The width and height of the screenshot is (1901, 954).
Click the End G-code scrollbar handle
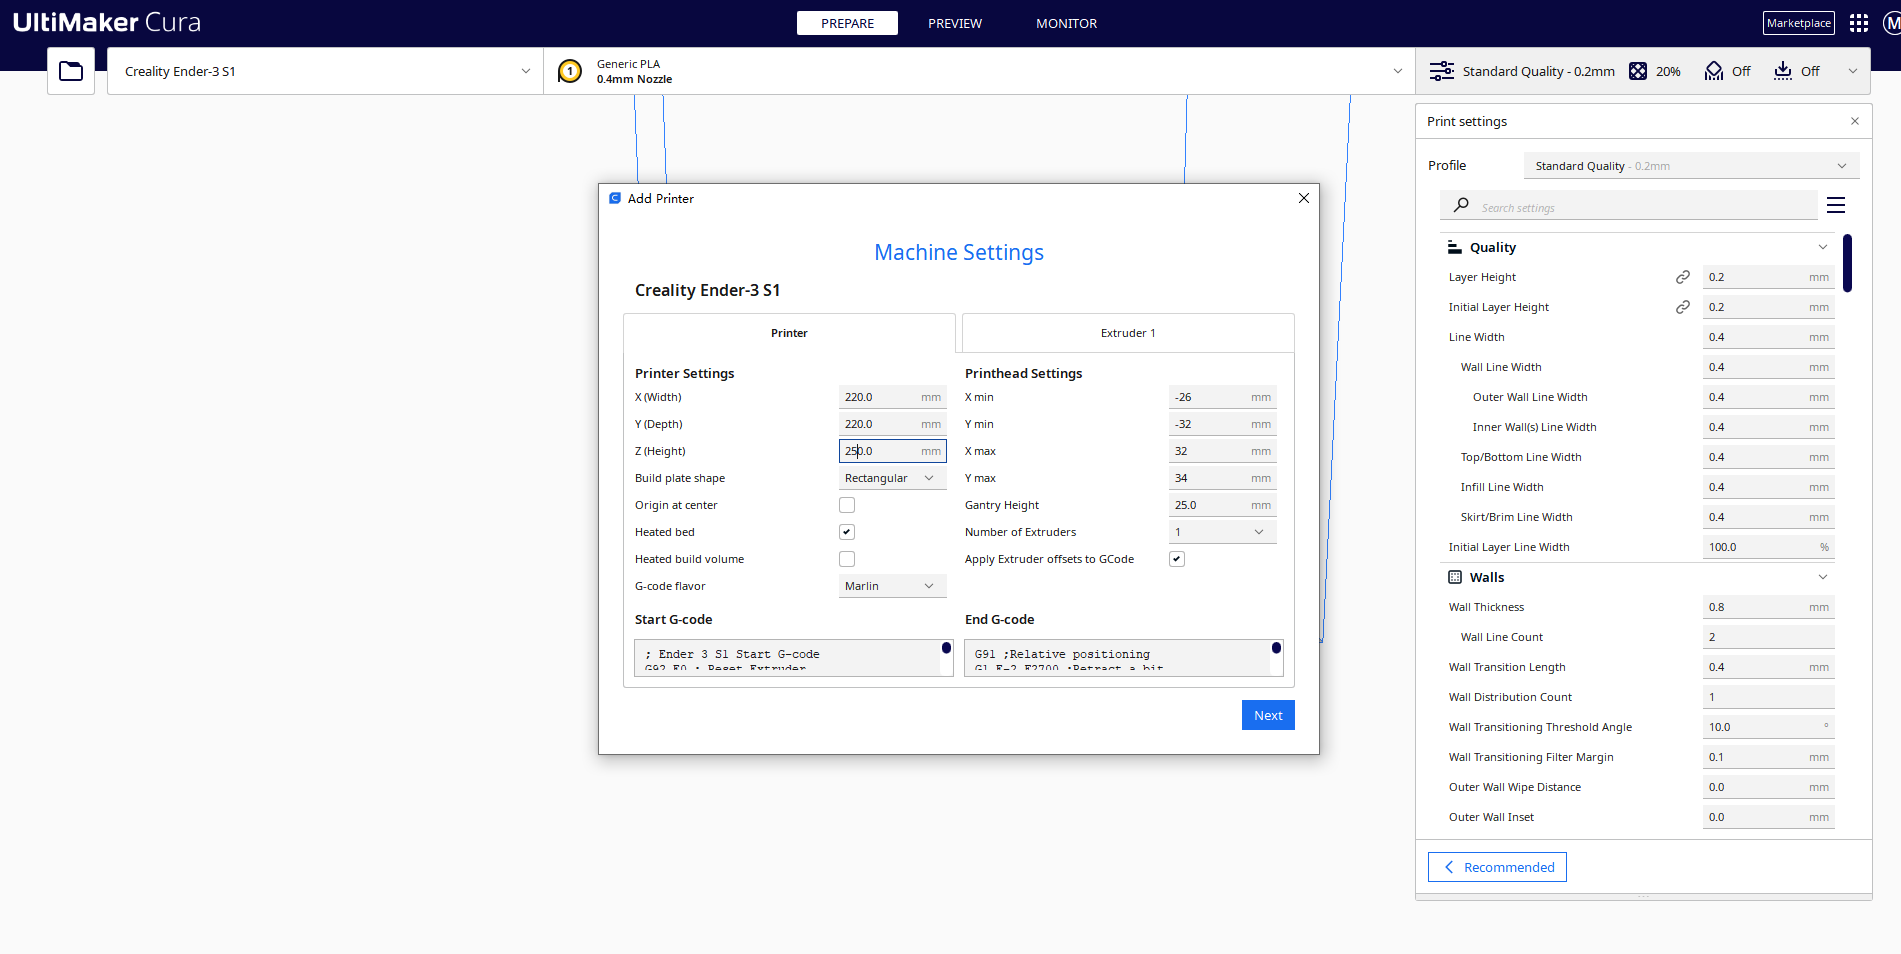click(x=1276, y=648)
